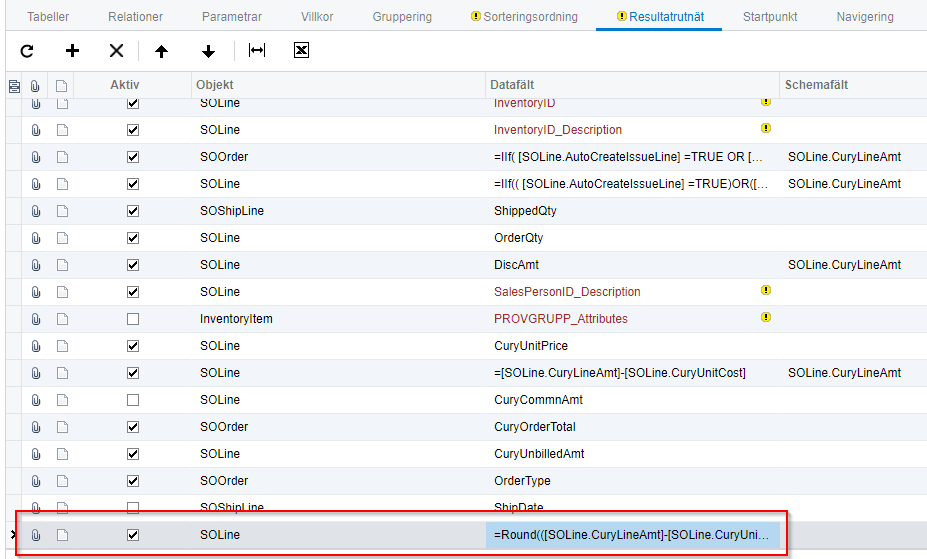Edit the Round formula Datafält cell

pyautogui.click(x=632, y=535)
